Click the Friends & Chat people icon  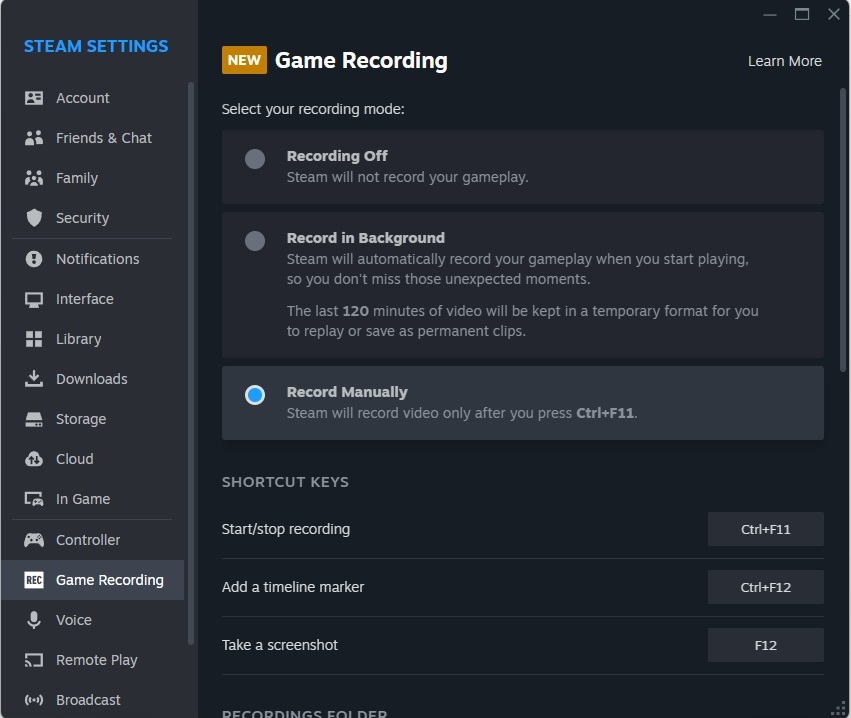point(34,138)
